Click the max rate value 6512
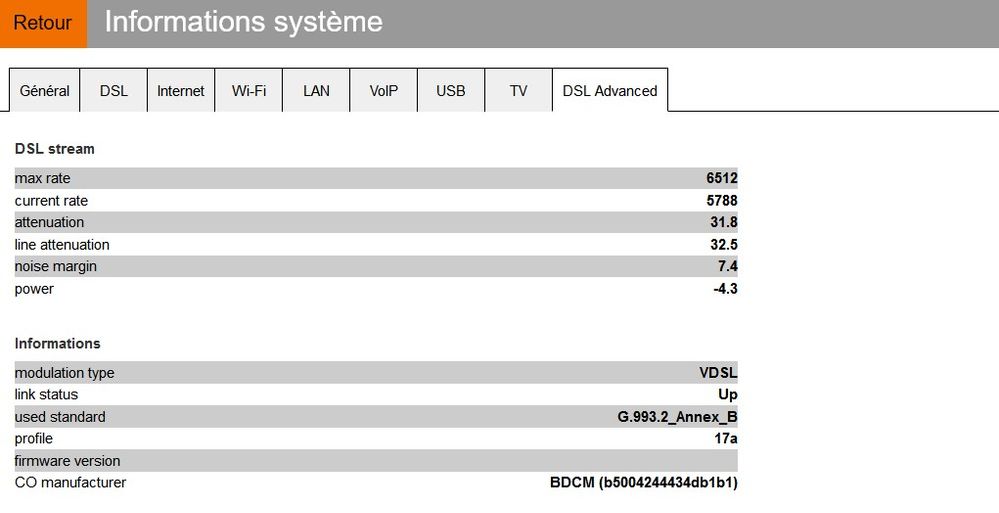999x513 pixels. point(721,179)
